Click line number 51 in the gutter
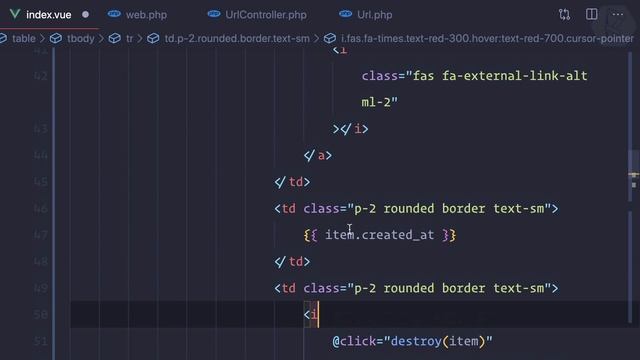 (x=40, y=341)
